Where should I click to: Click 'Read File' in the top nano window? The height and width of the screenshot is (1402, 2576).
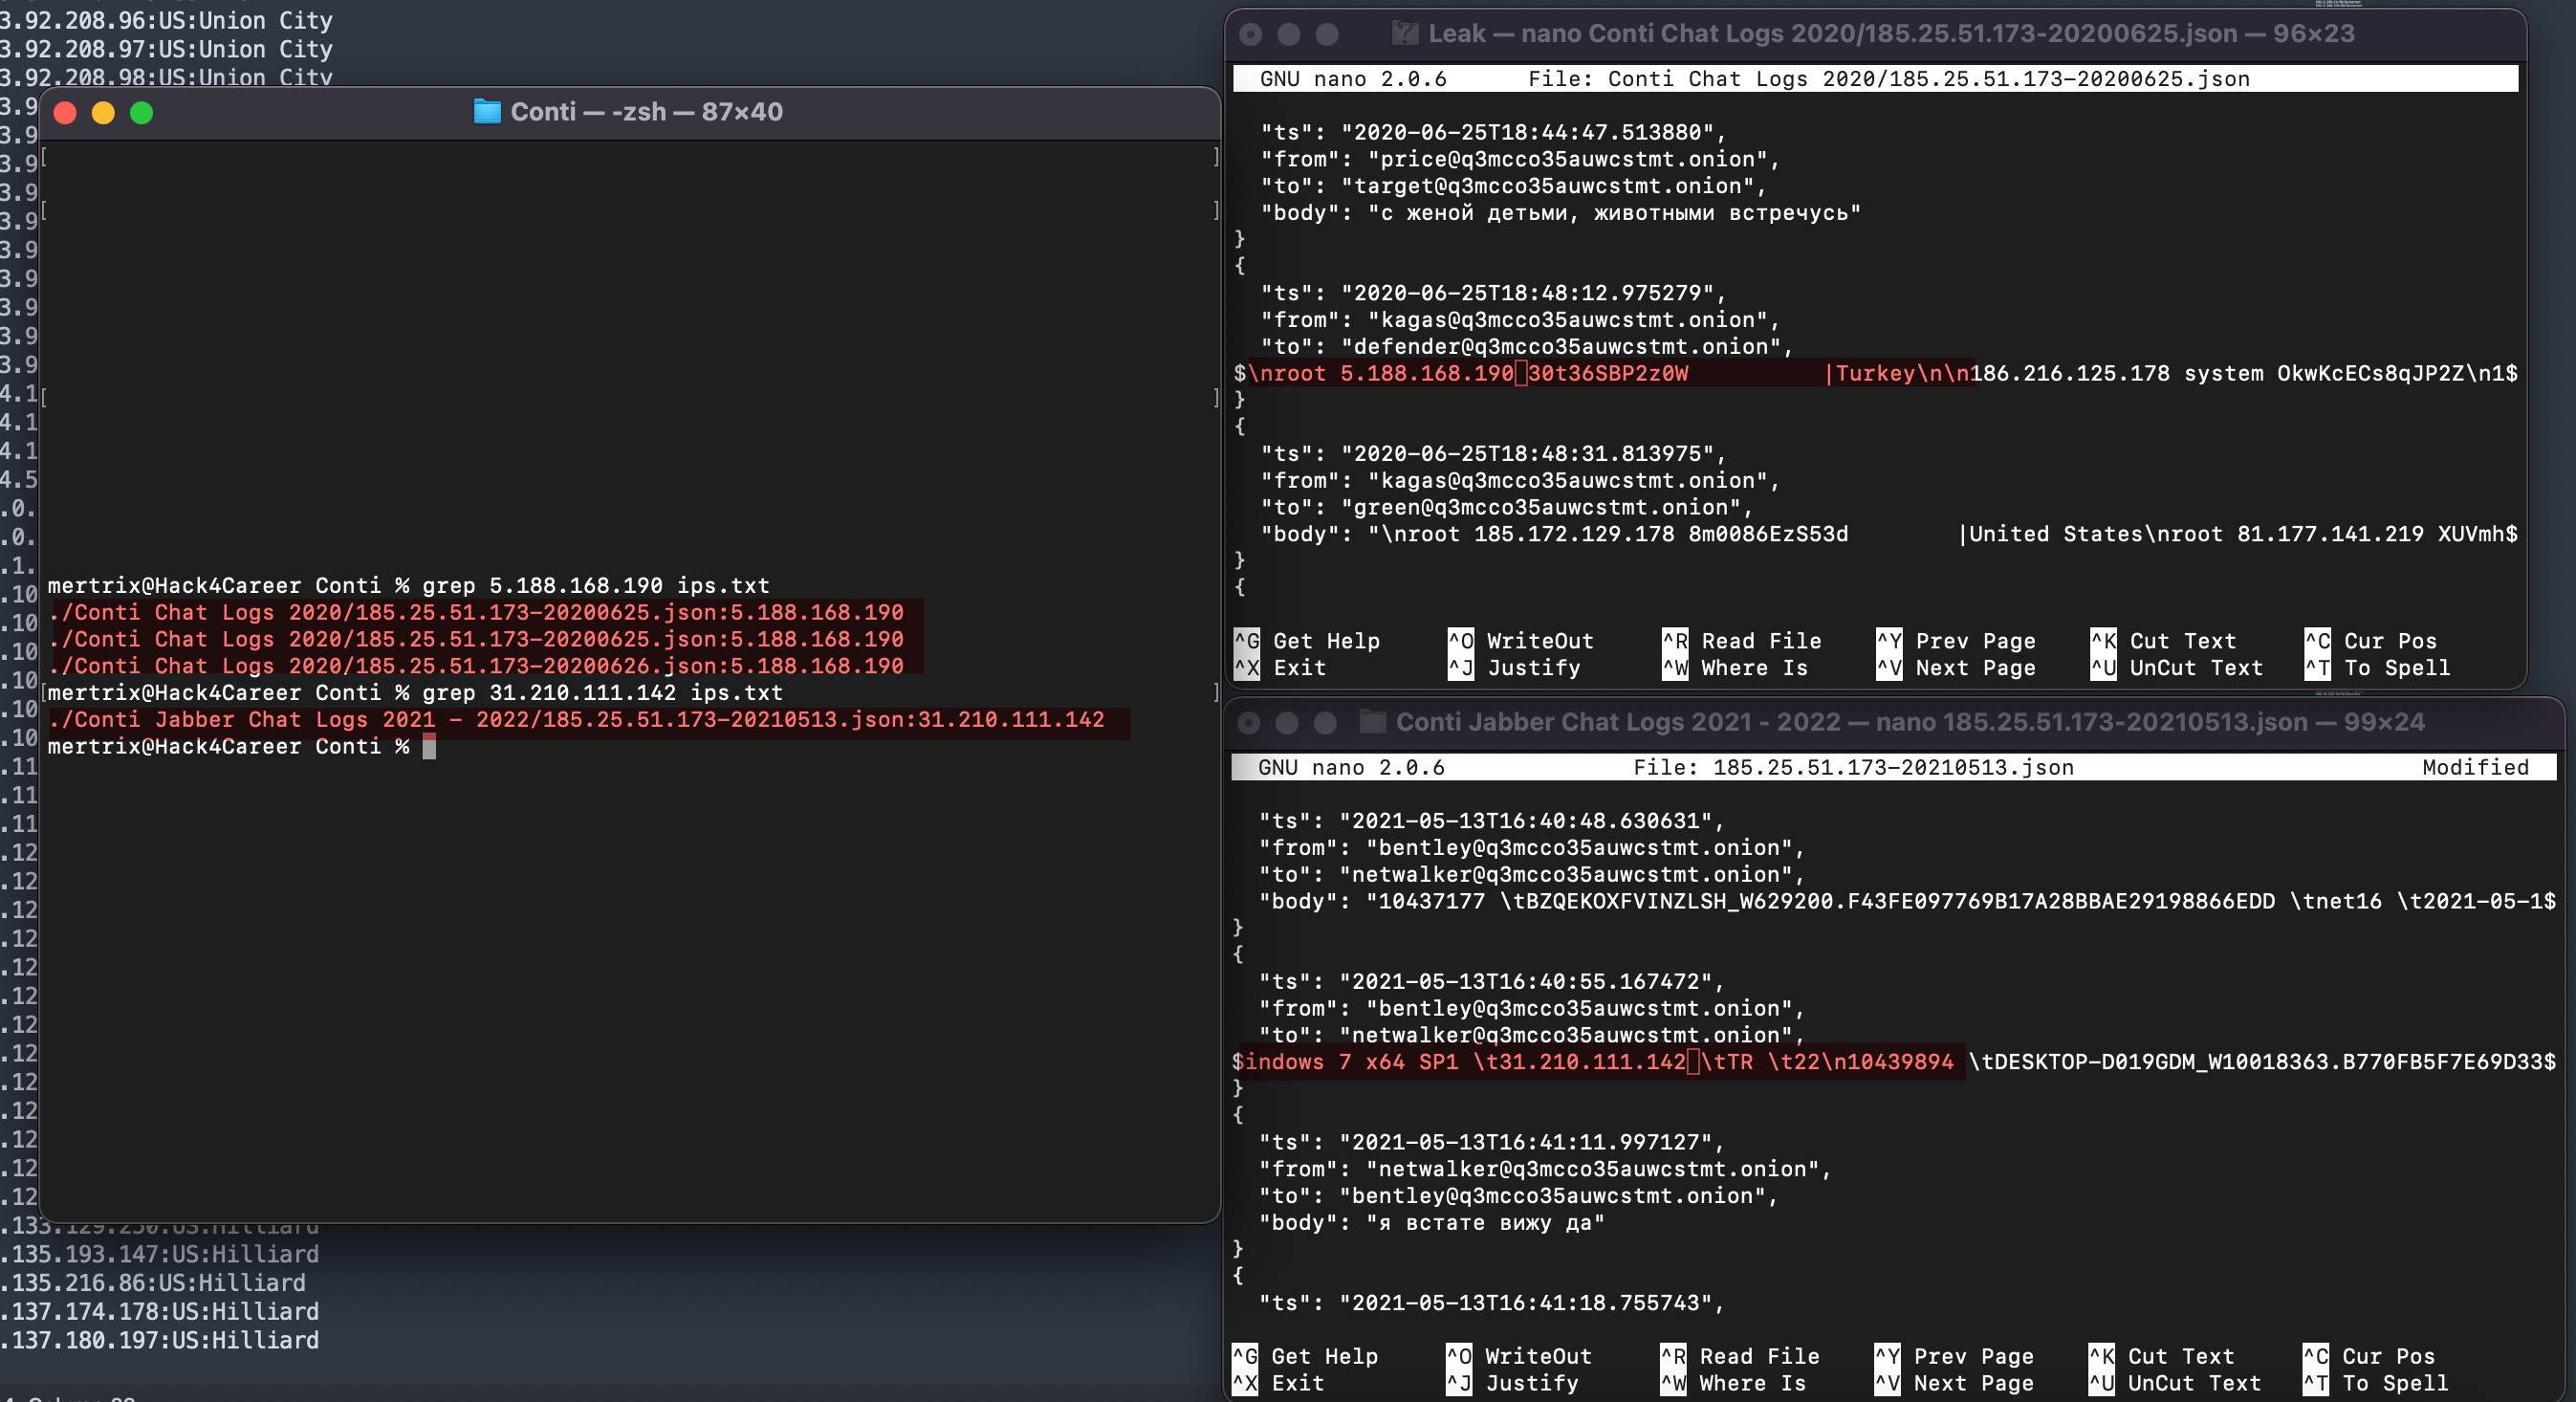point(1761,641)
